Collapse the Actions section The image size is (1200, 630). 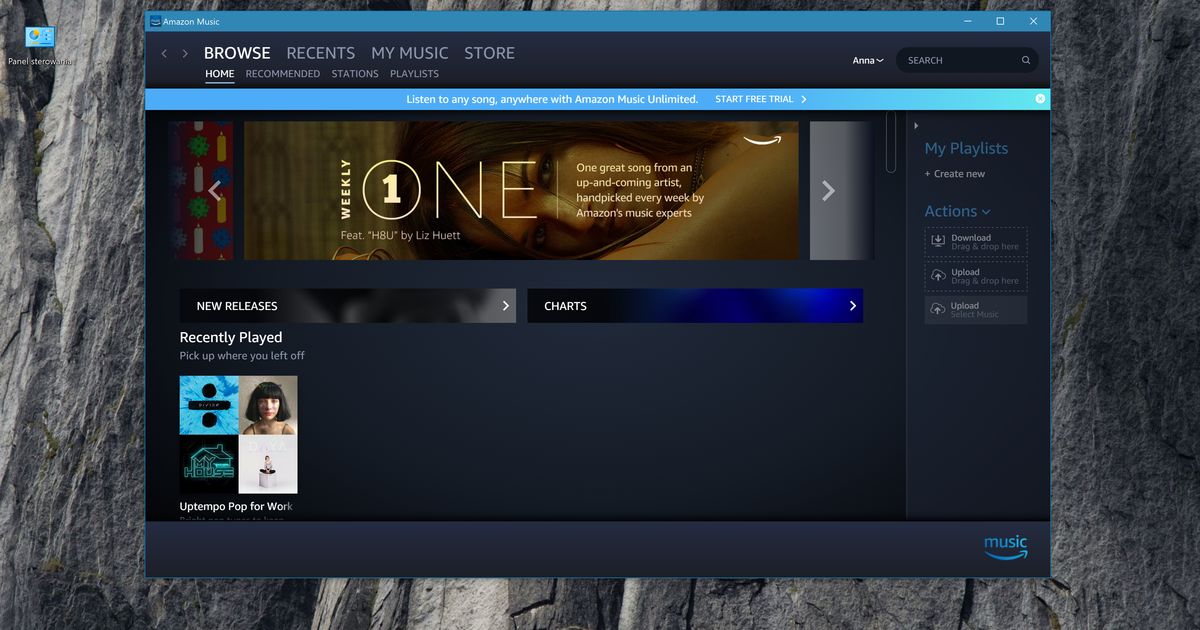click(x=988, y=211)
